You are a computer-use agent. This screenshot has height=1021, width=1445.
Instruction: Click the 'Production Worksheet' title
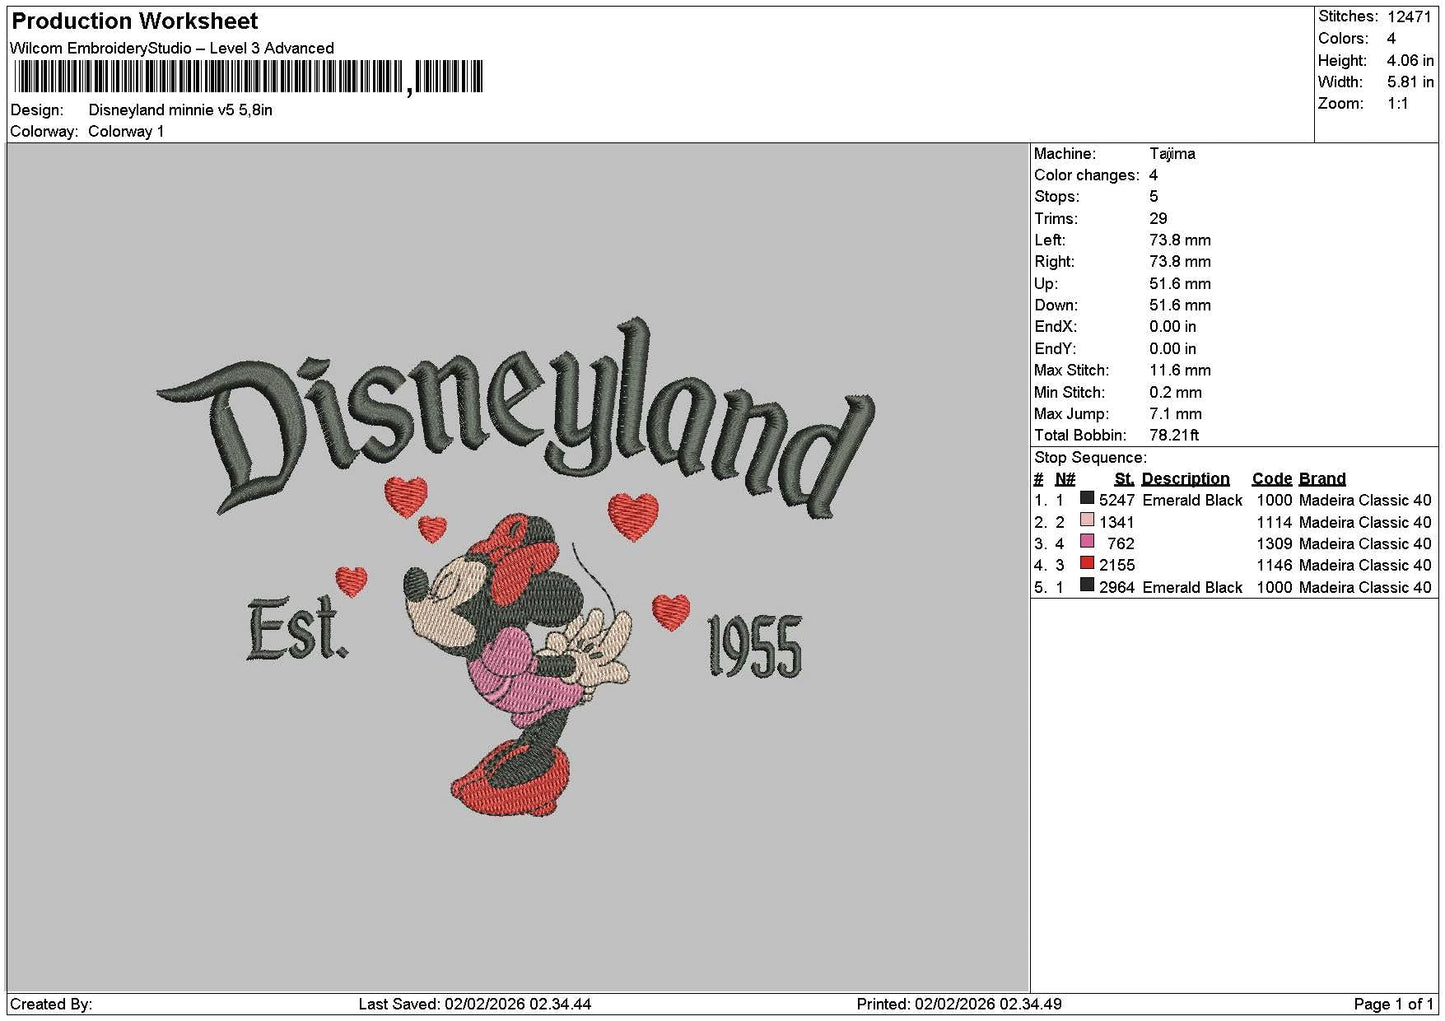click(134, 21)
